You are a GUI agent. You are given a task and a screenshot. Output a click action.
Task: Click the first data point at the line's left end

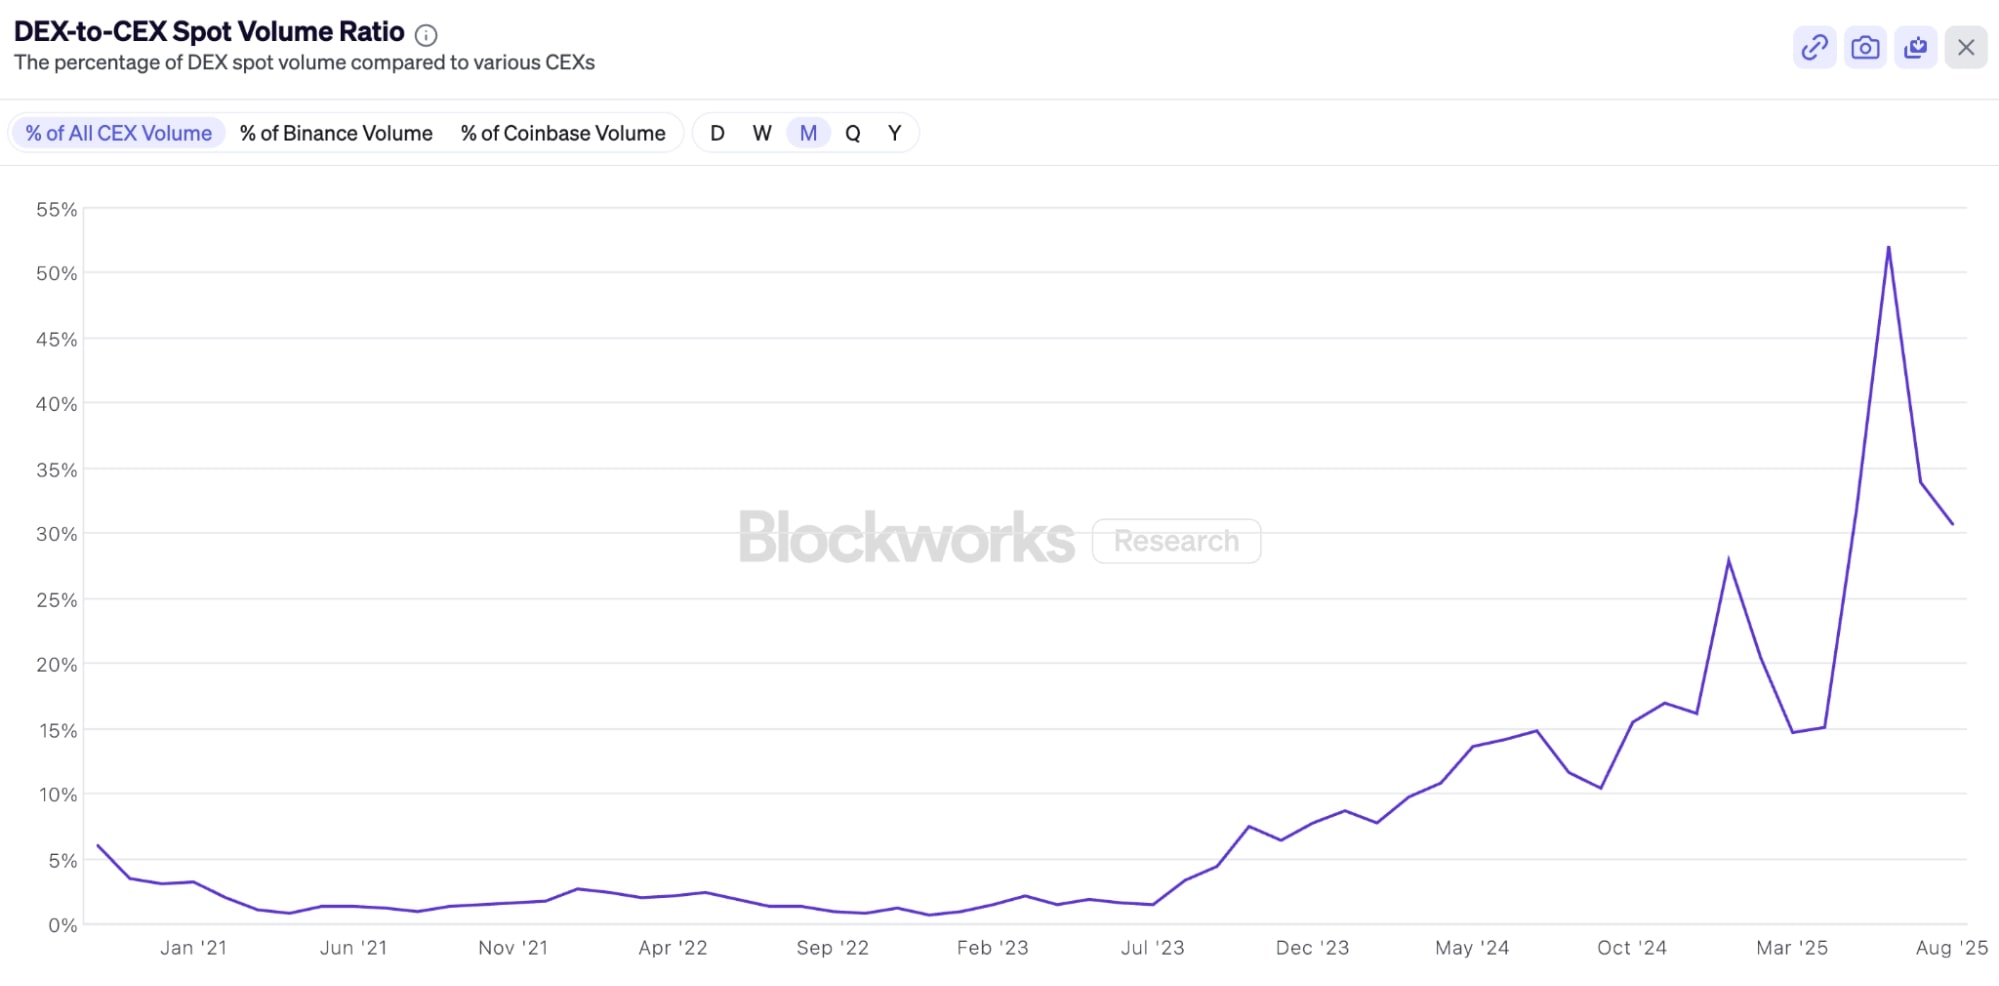[x=98, y=846]
